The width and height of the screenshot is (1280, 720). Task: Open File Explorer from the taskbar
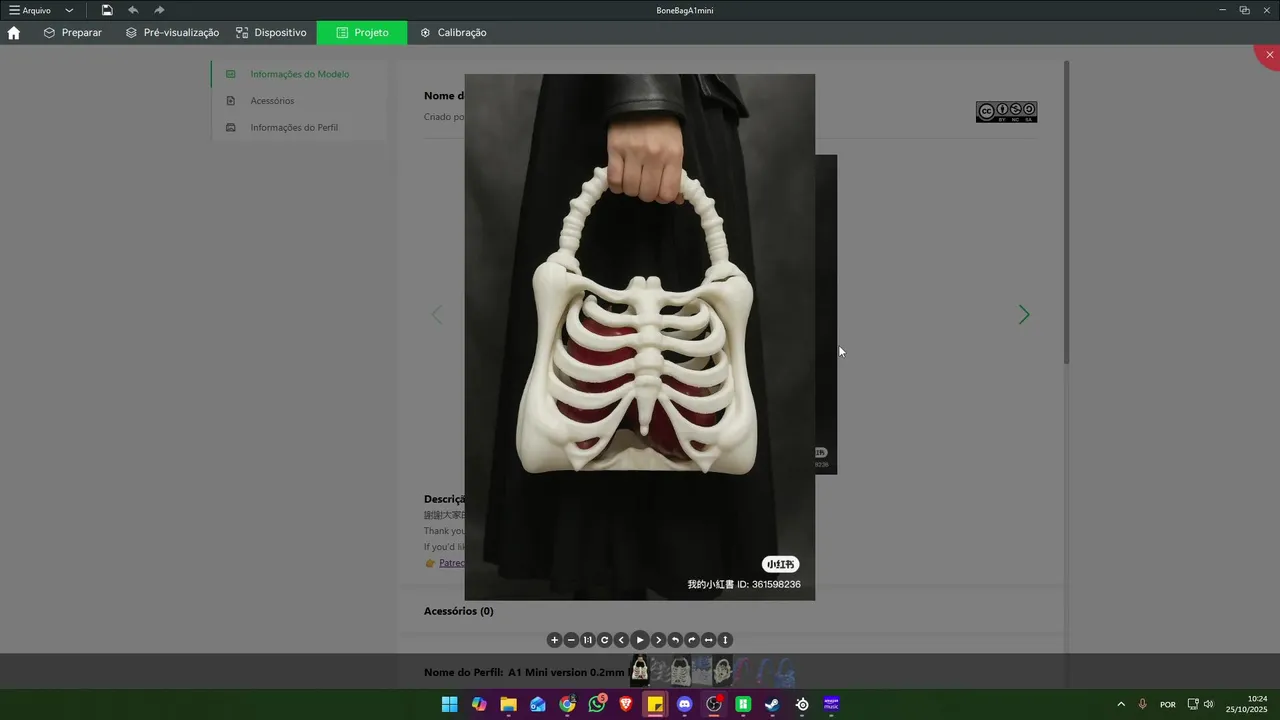click(508, 704)
